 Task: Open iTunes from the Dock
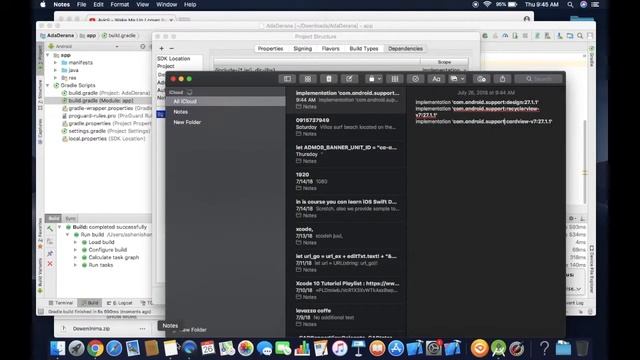339,349
